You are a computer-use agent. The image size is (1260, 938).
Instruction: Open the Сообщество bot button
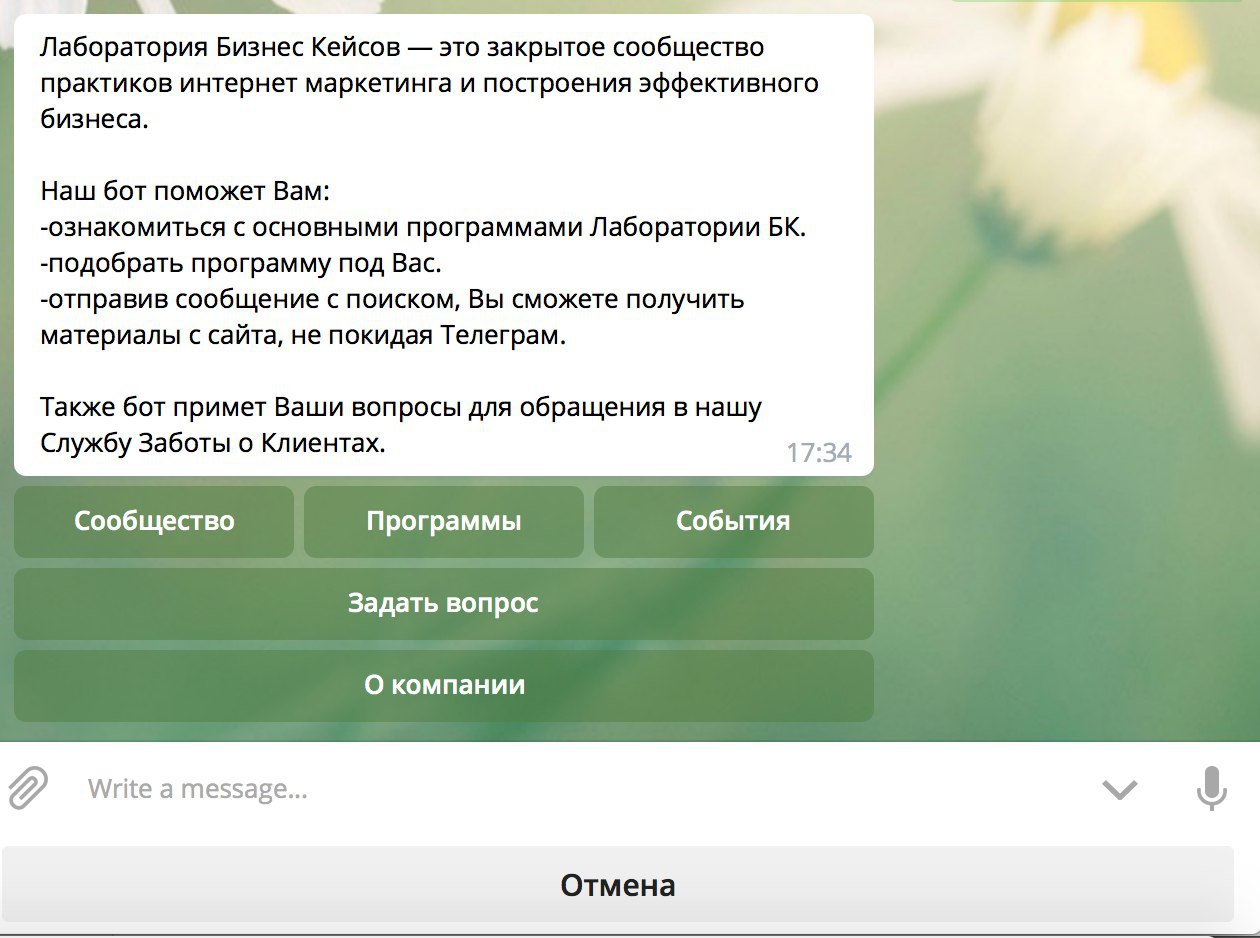pyautogui.click(x=154, y=522)
